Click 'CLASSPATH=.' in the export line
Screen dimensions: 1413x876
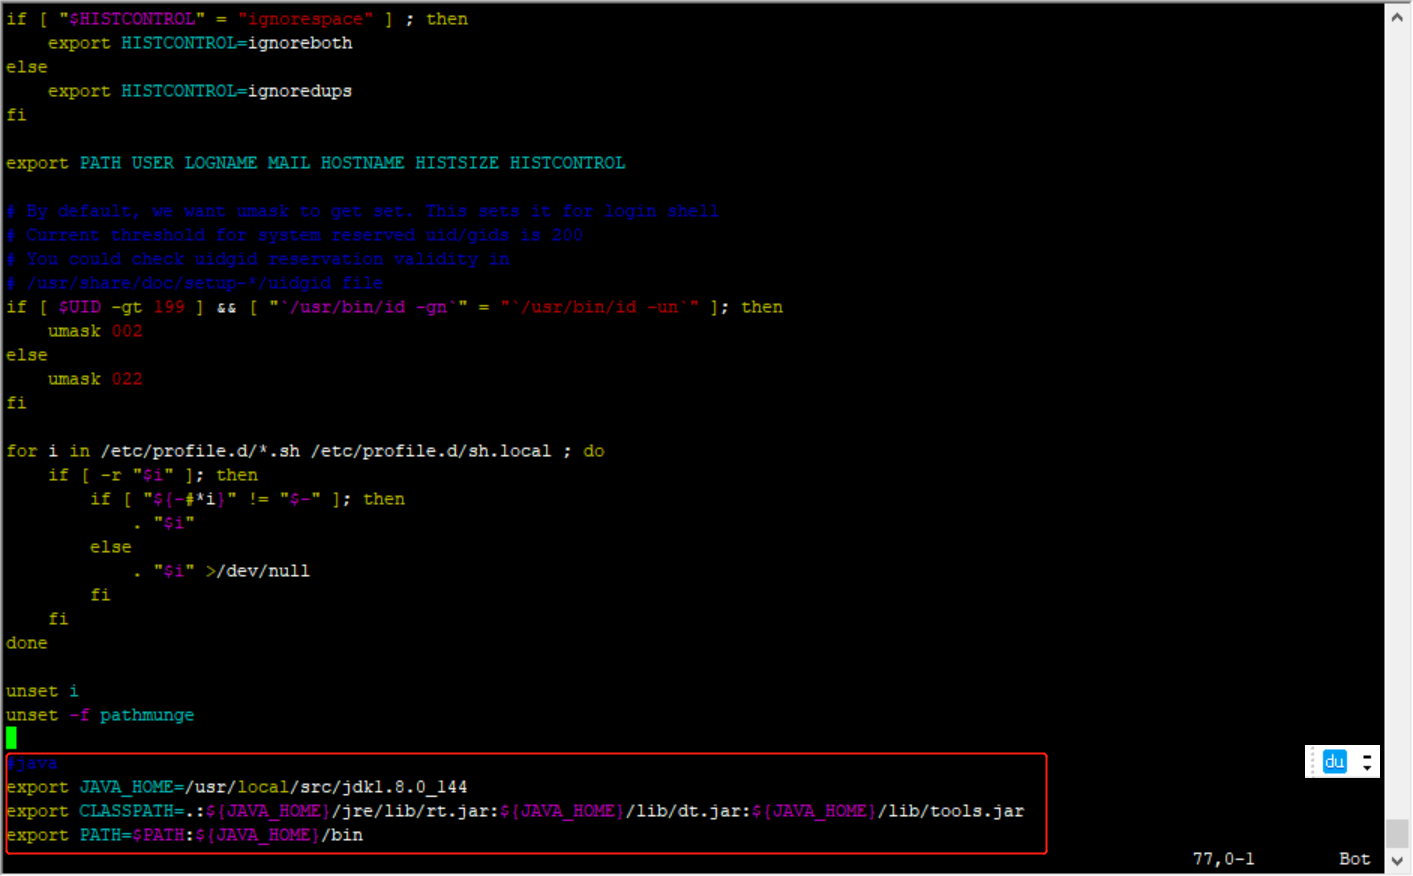(137, 811)
